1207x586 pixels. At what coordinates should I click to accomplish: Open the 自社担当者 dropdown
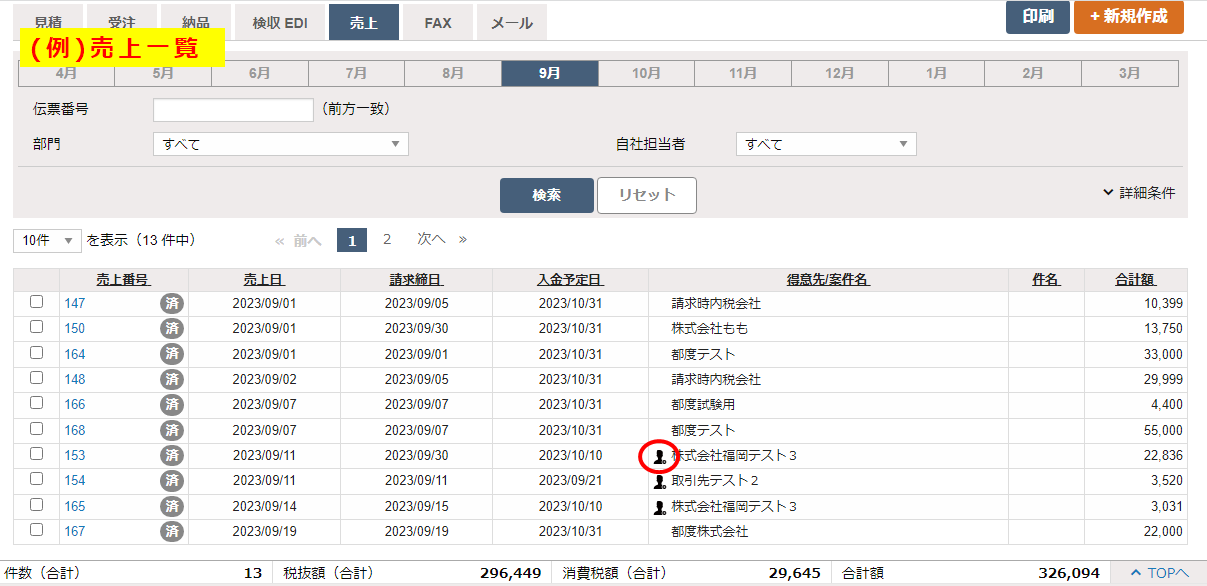(825, 143)
